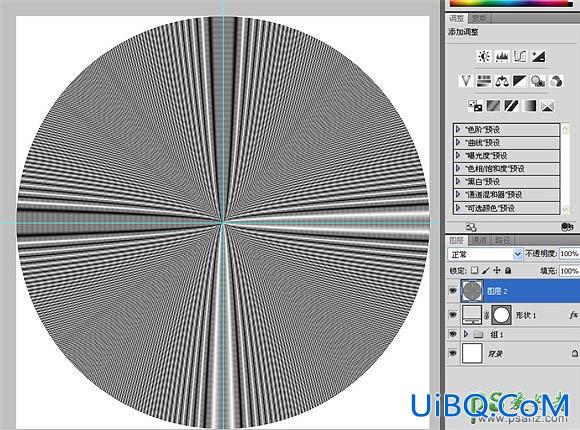Switch to the 调整 tab
The width and height of the screenshot is (580, 430).
pyautogui.click(x=456, y=18)
